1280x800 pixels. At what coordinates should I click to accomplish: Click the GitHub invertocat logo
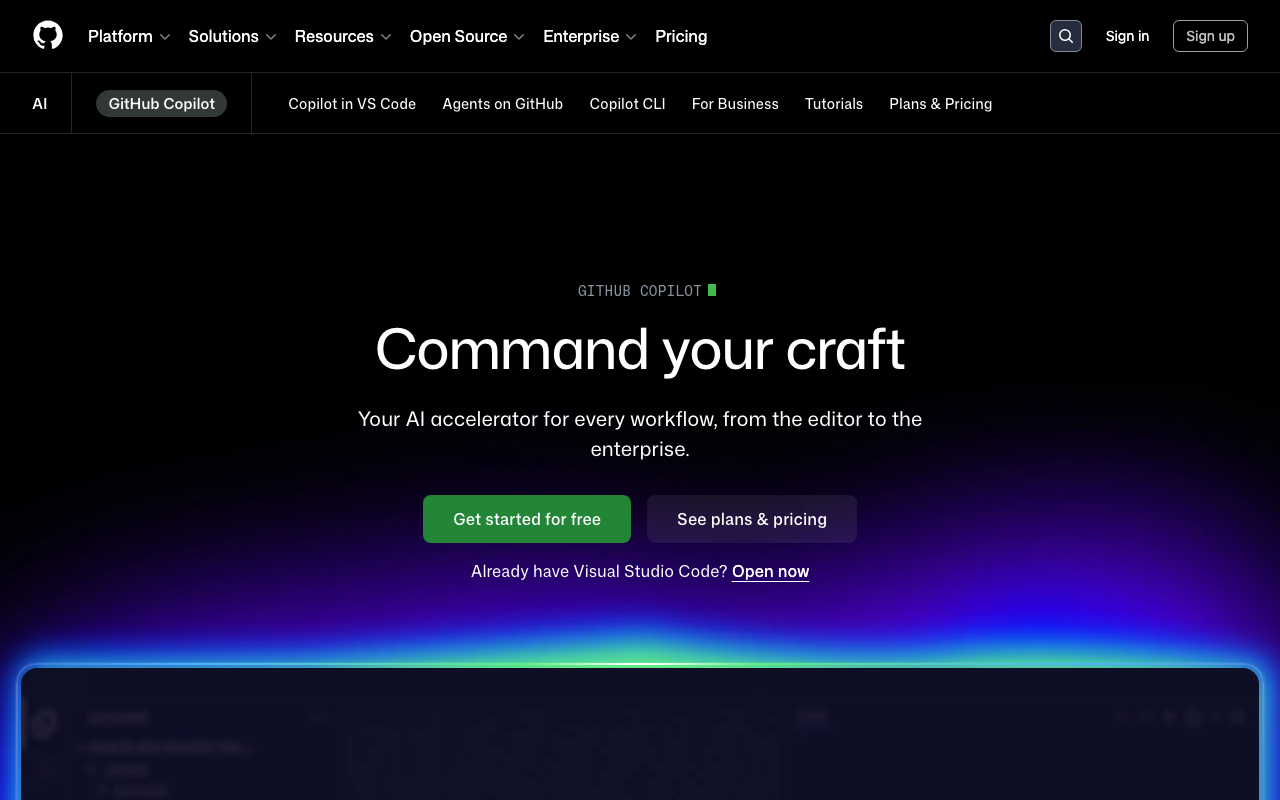pyautogui.click(x=47, y=36)
